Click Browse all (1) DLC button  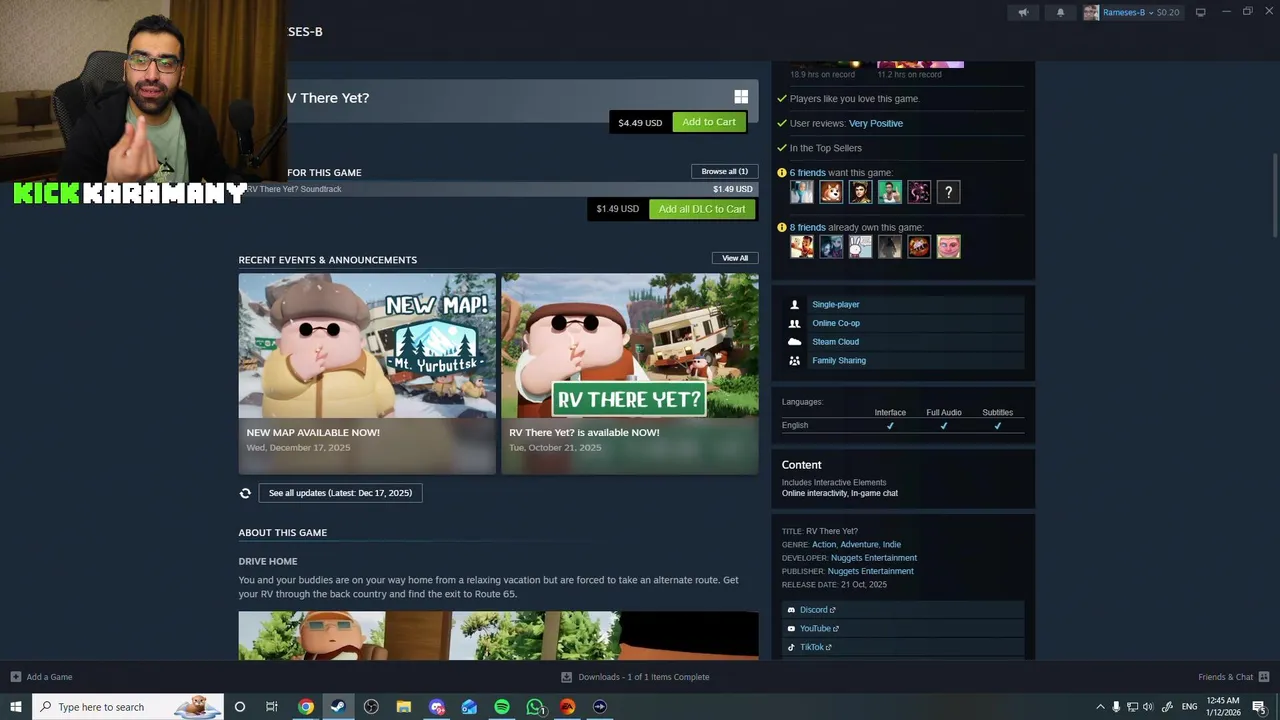(724, 171)
